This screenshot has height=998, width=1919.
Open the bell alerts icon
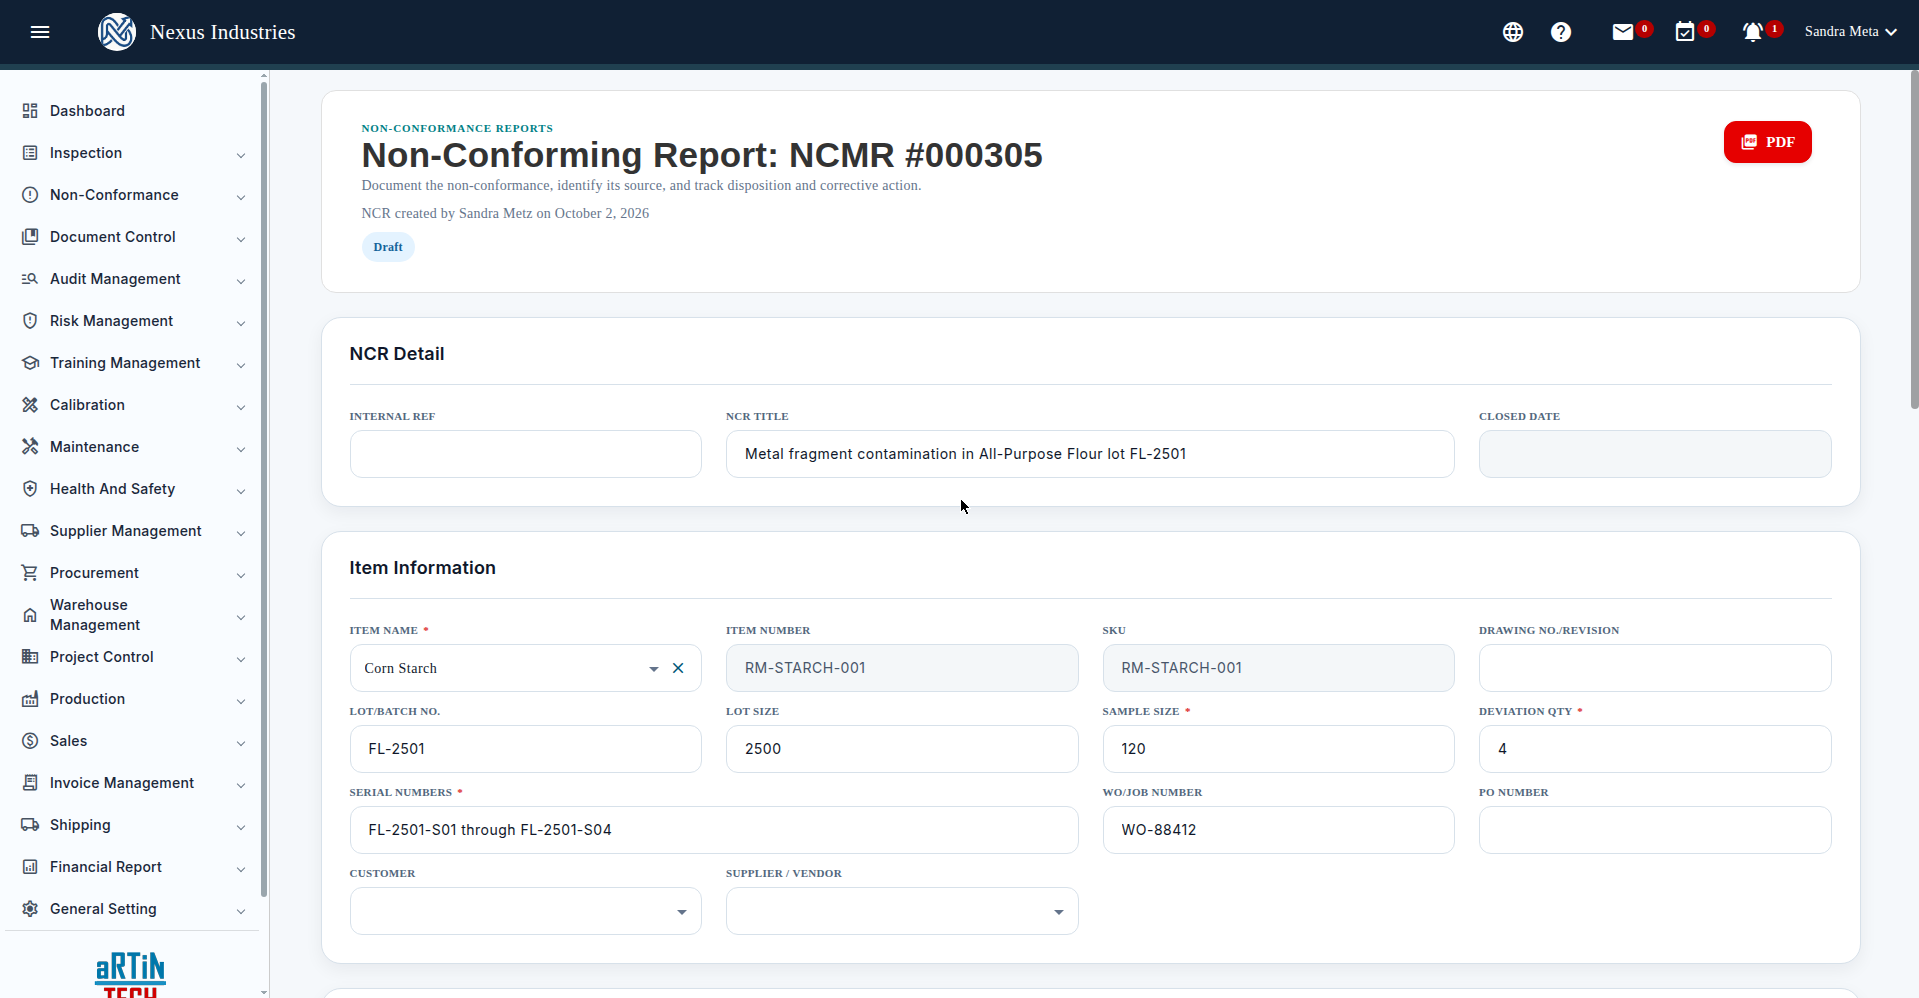pos(1752,32)
